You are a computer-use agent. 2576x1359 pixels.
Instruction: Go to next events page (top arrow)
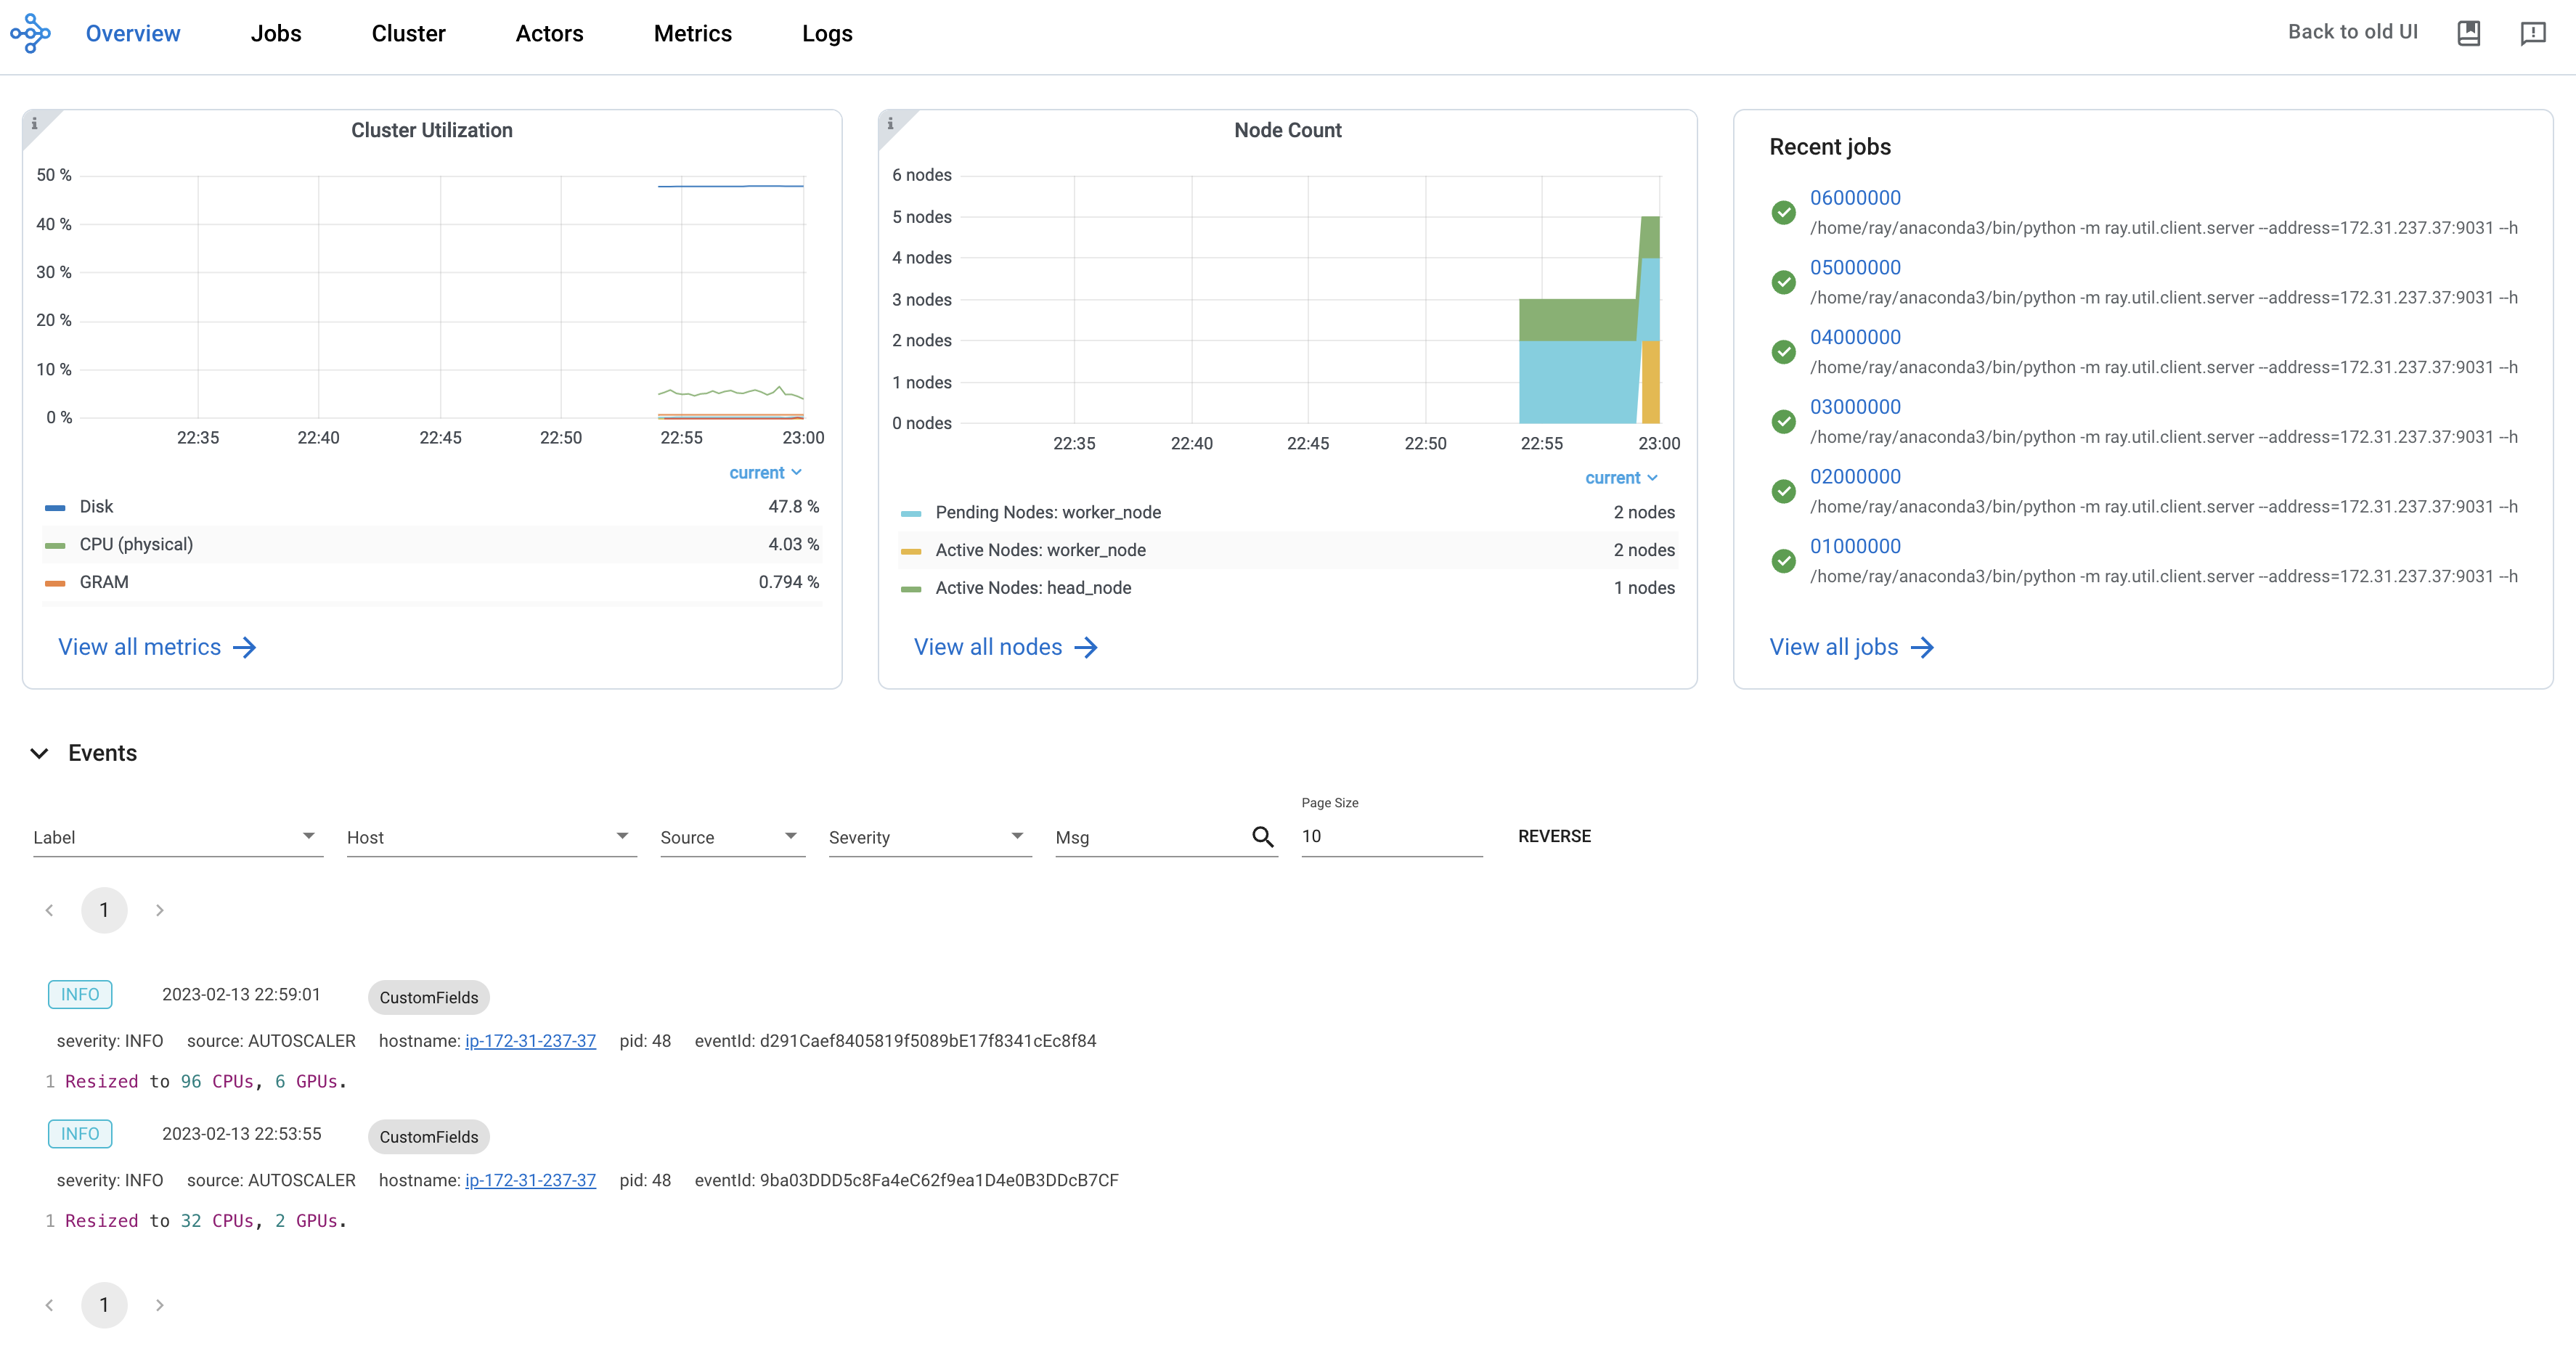click(159, 910)
